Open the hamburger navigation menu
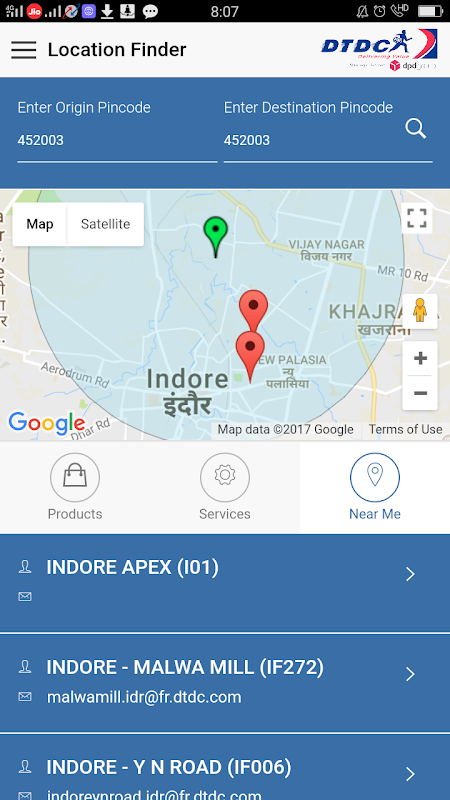This screenshot has height=800, width=450. [23, 50]
